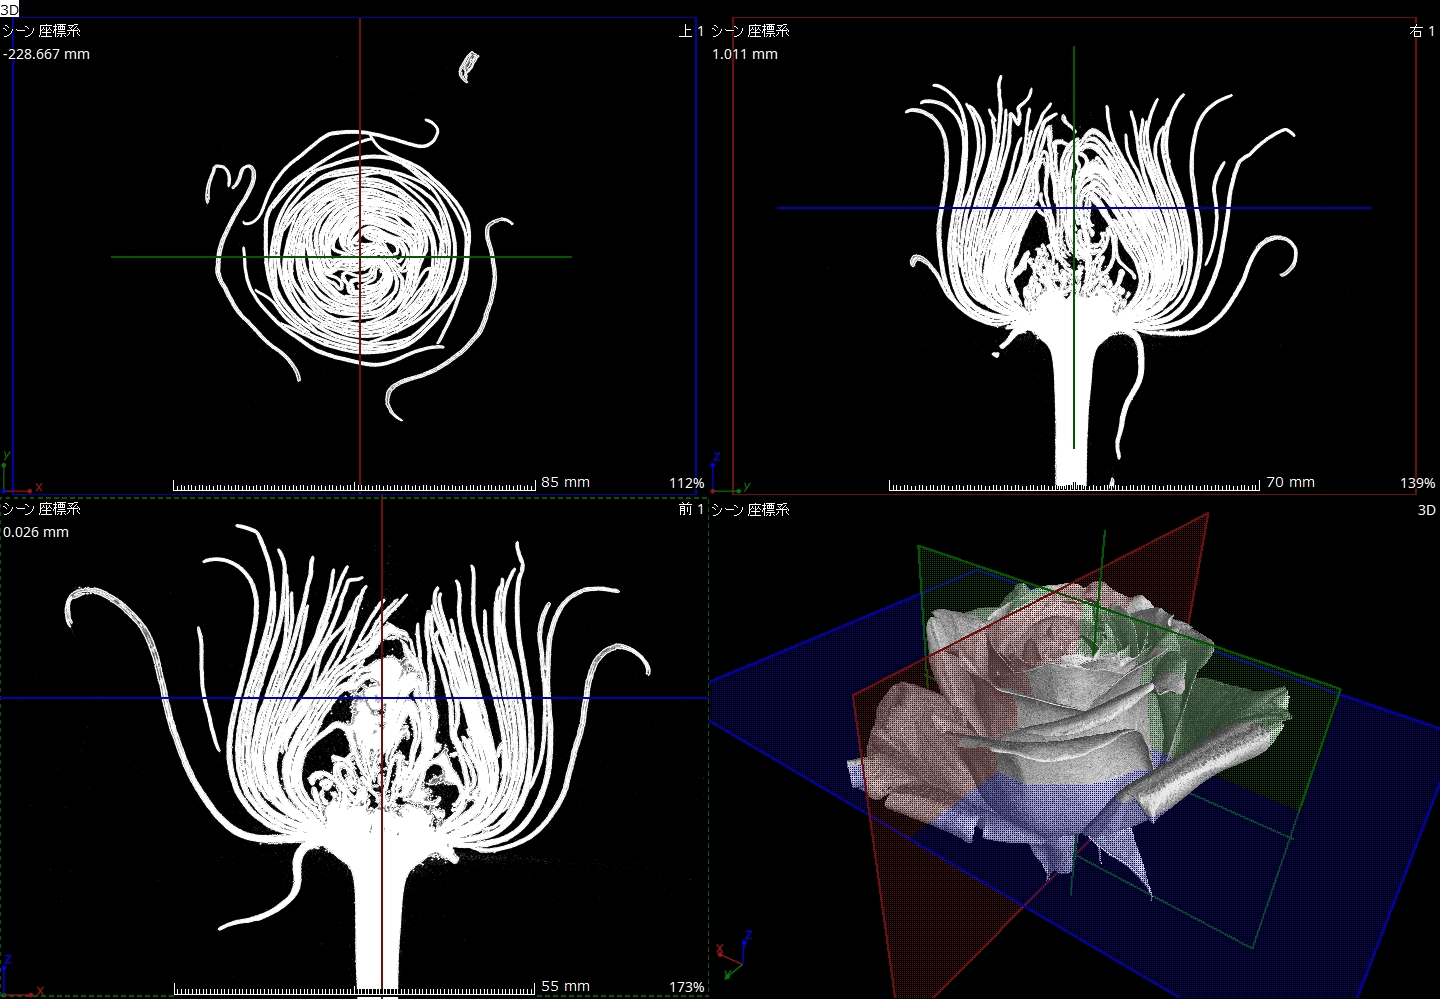
Task: Open coordinate system dropdown in right view
Action: [750, 31]
